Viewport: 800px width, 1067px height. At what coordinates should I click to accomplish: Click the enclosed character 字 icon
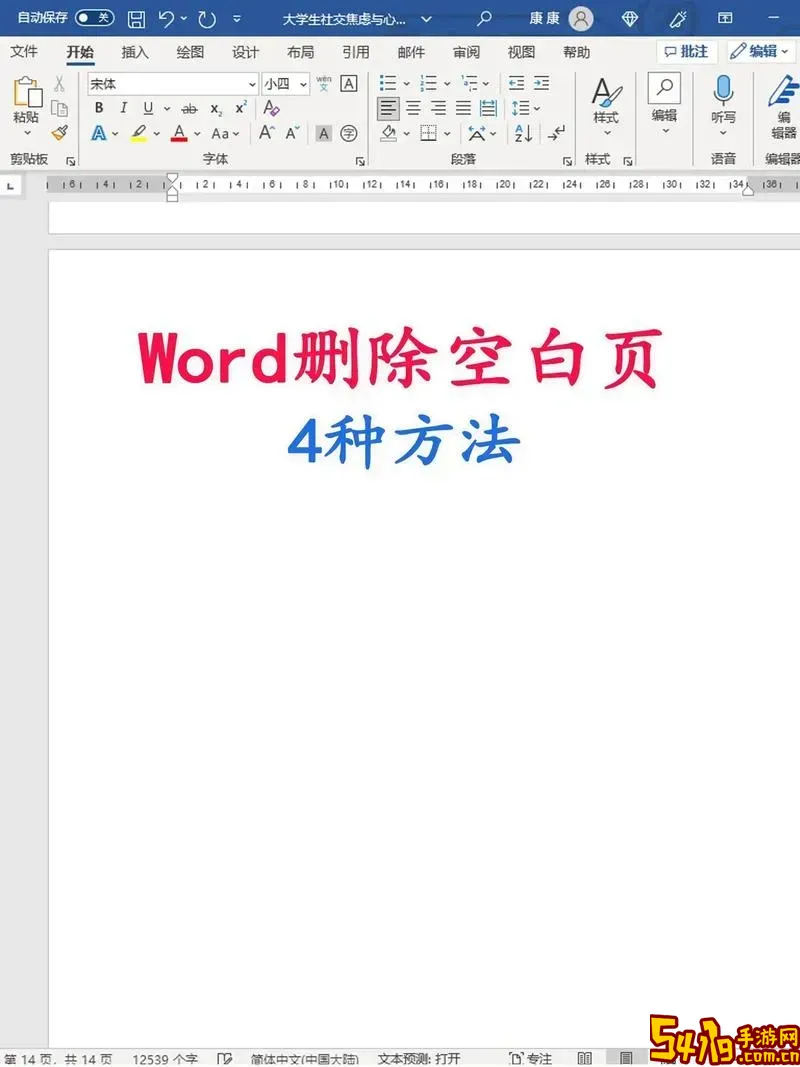pos(349,133)
